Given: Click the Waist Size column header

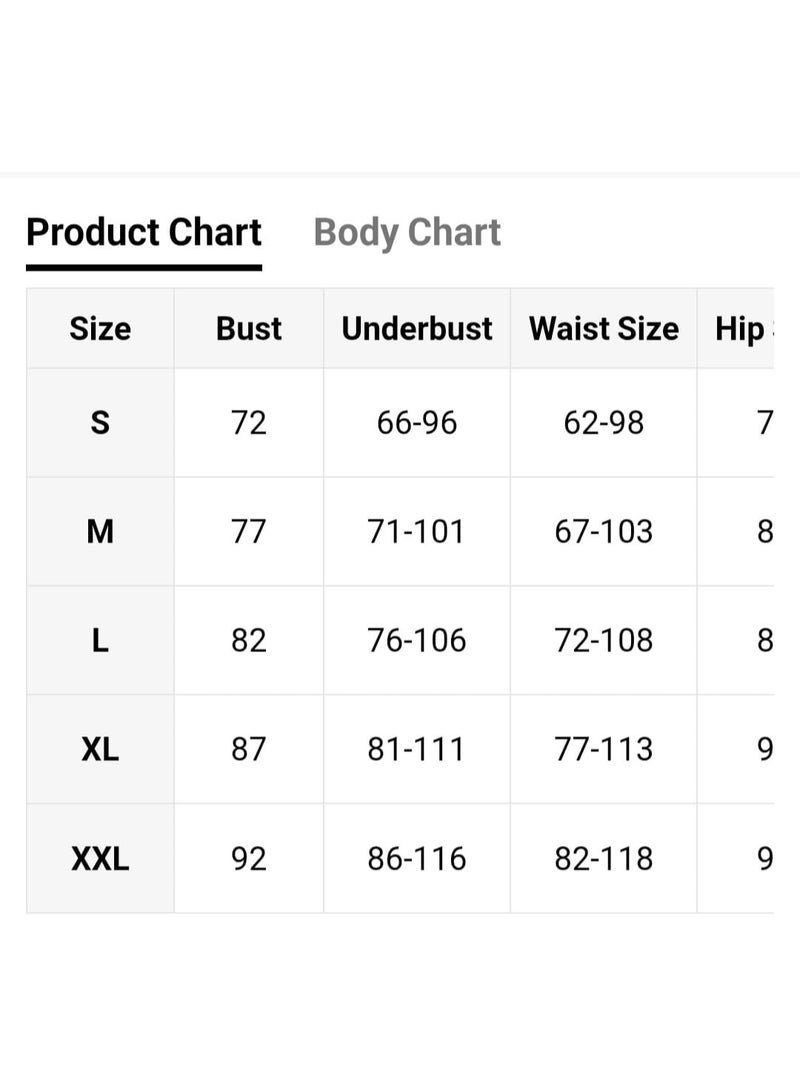Looking at the screenshot, I should [x=603, y=328].
